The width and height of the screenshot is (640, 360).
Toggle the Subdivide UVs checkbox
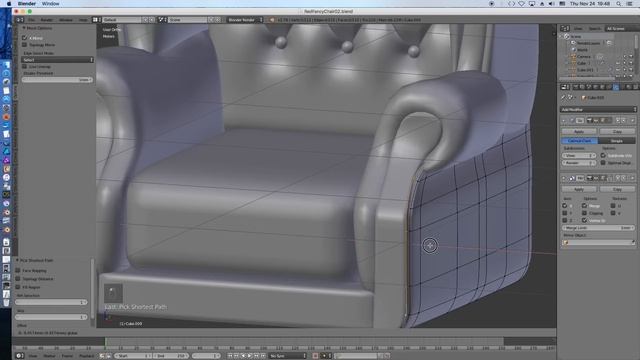point(603,156)
